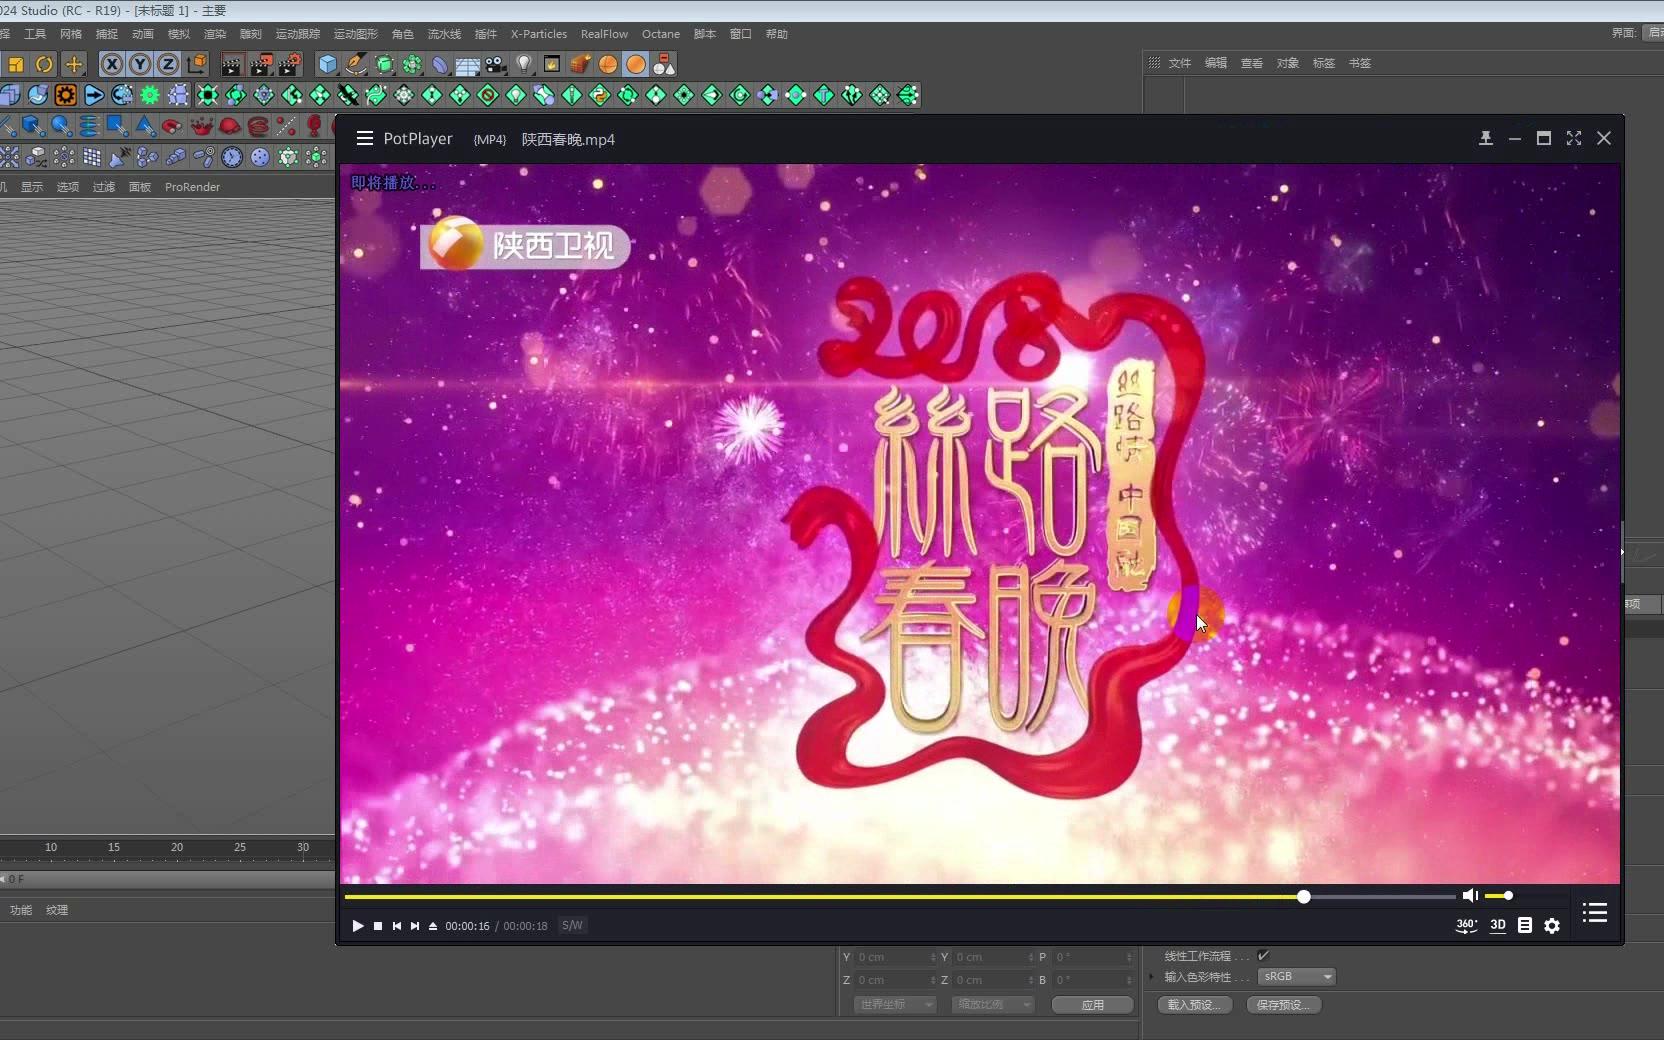Select the Rotate tool in Cinema 4D
Viewport: 1664px width, 1040px height.
coord(44,64)
